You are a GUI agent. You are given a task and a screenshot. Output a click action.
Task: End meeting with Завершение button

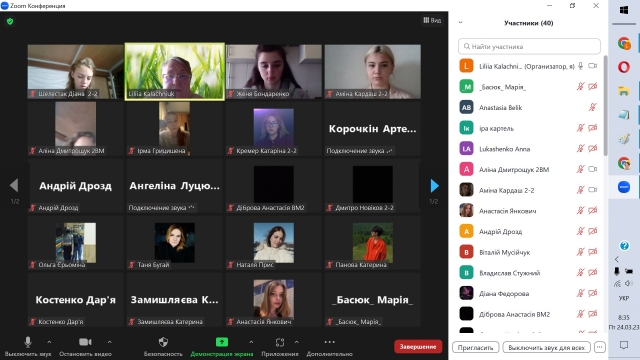click(x=418, y=347)
